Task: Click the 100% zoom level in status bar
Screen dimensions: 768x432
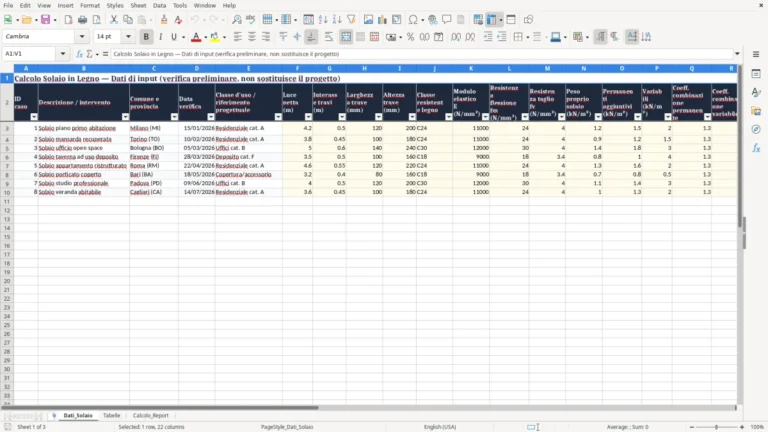Action: point(757,427)
